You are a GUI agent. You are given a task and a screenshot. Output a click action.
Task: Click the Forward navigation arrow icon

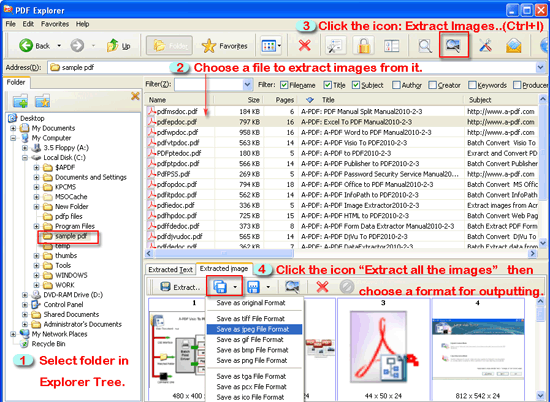(x=77, y=46)
